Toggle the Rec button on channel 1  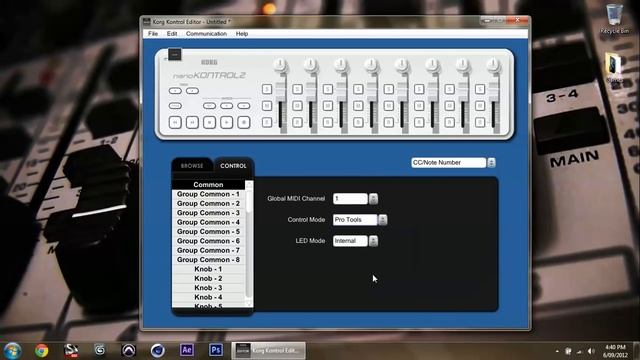click(267, 122)
